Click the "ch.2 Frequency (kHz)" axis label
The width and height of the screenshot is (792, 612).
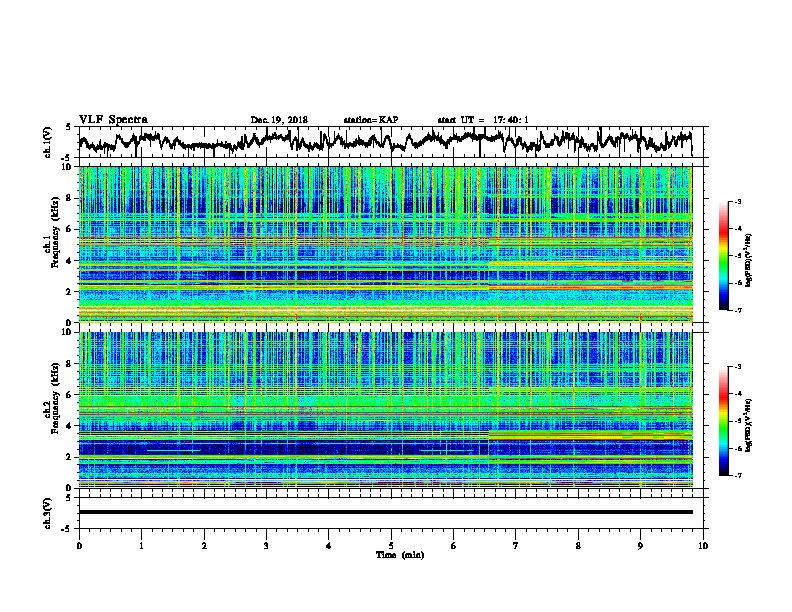51,398
